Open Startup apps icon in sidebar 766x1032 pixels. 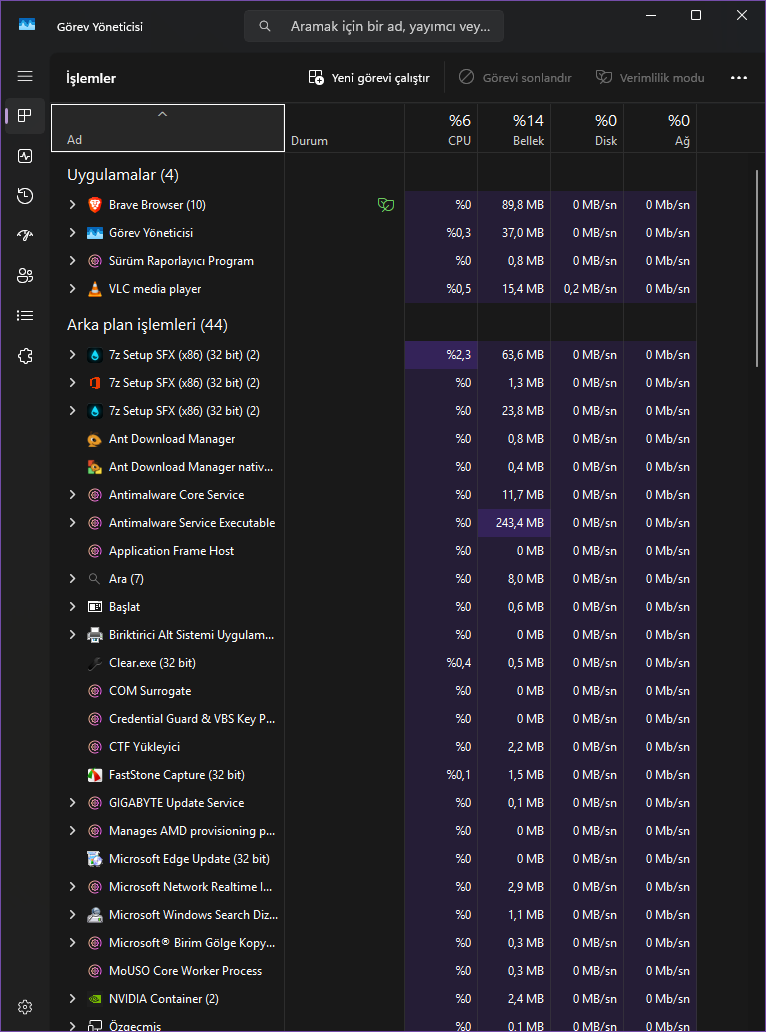click(25, 236)
